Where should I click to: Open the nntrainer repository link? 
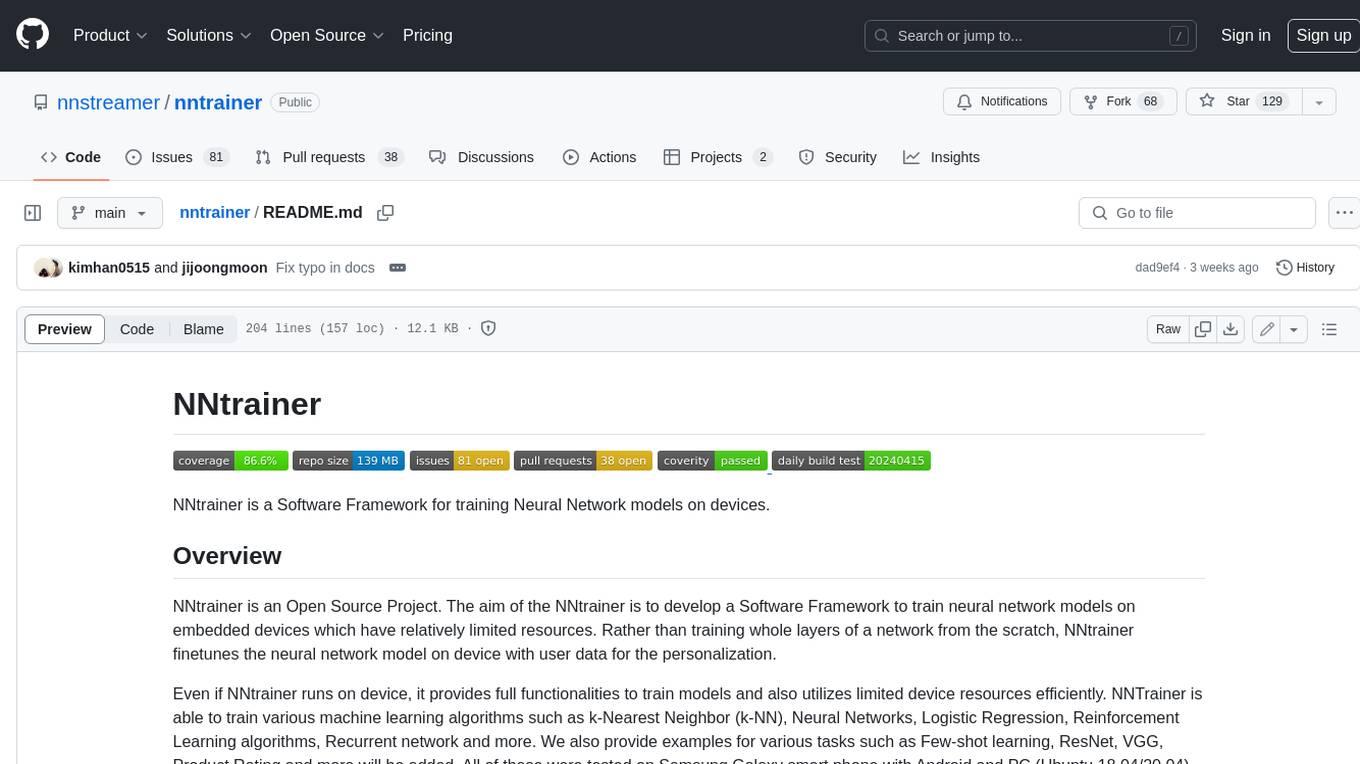pyautogui.click(x=218, y=102)
